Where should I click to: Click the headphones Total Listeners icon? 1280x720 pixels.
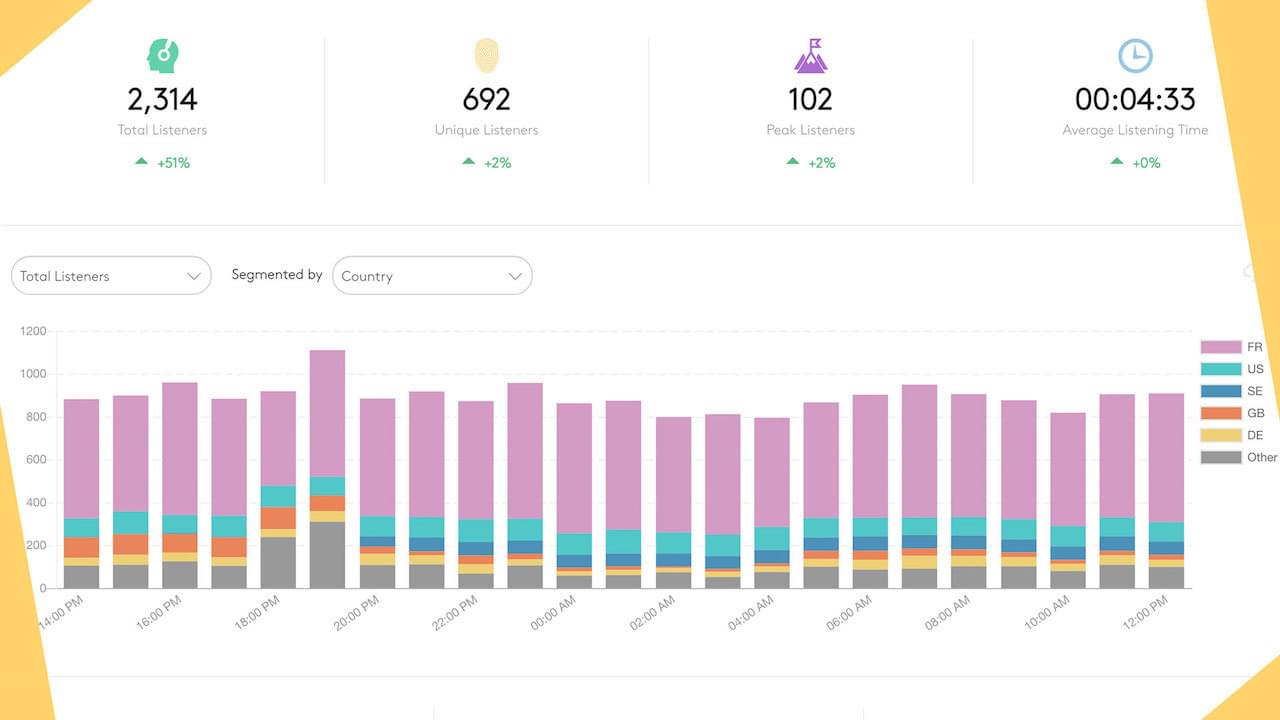tap(161, 56)
